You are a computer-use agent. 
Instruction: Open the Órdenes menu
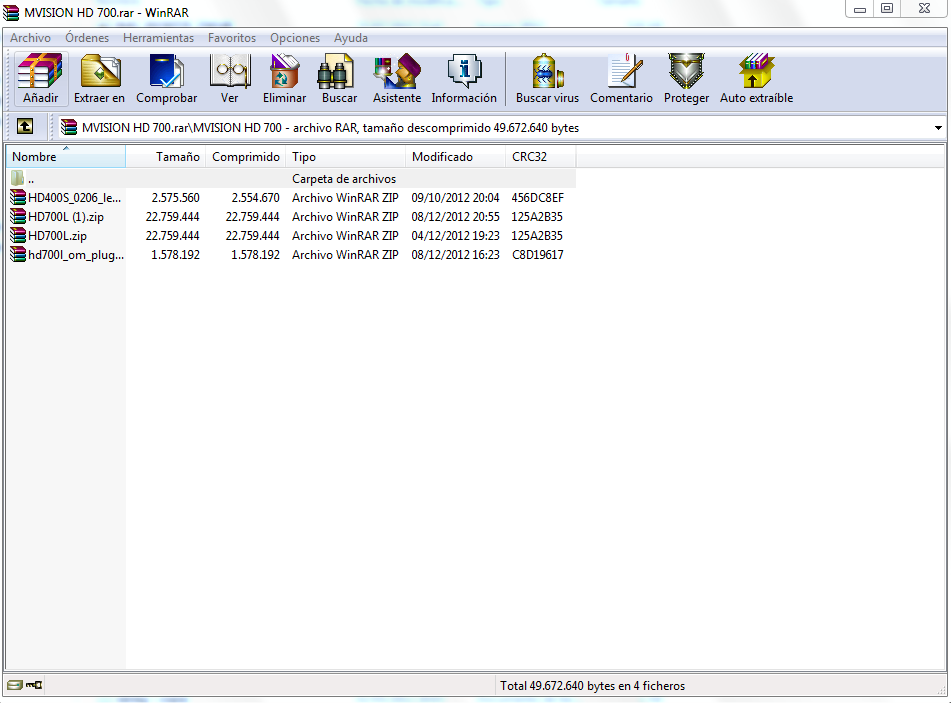(87, 38)
